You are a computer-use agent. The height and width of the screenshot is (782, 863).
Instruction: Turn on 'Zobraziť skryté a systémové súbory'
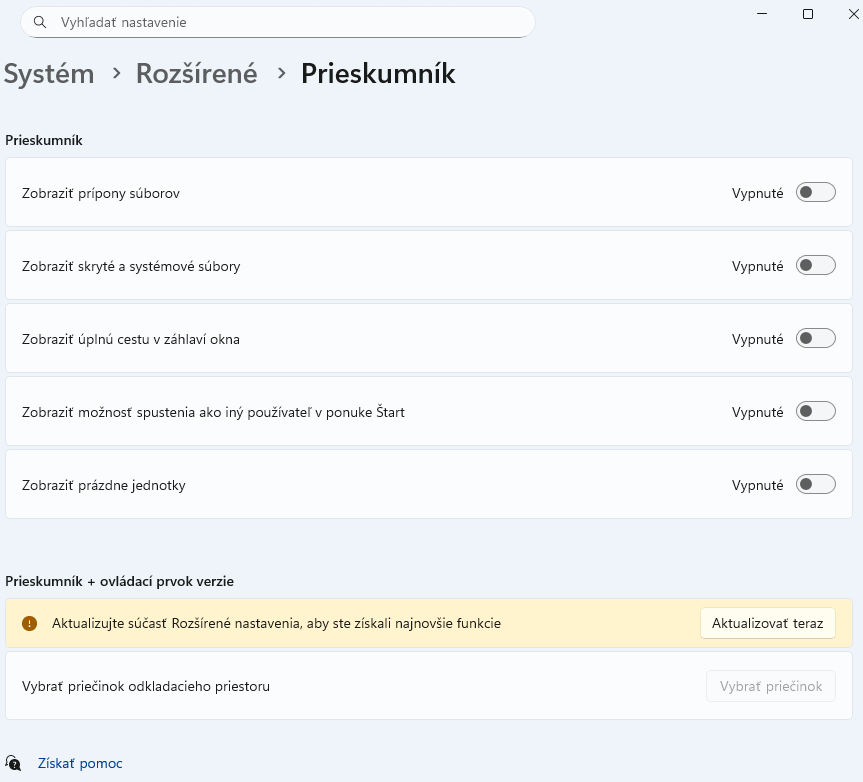coord(815,266)
